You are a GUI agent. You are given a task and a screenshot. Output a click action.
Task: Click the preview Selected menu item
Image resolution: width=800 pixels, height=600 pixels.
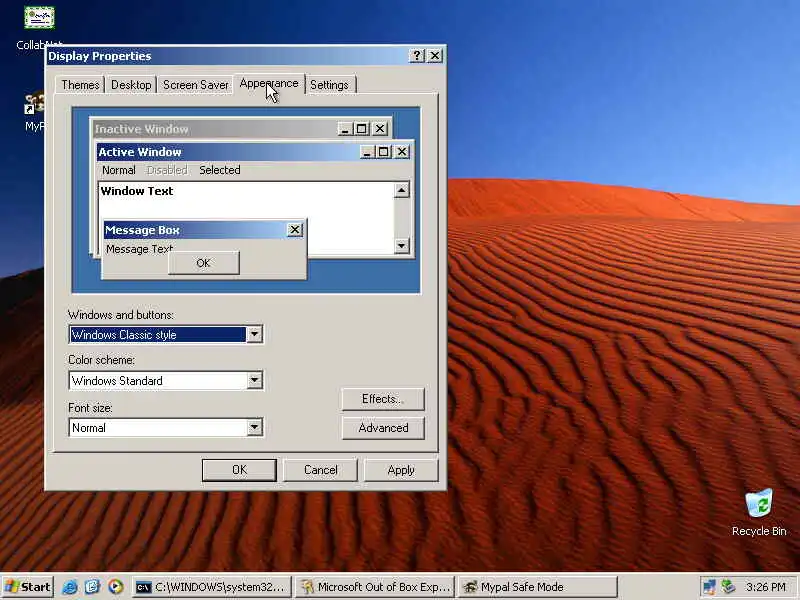tap(220, 170)
